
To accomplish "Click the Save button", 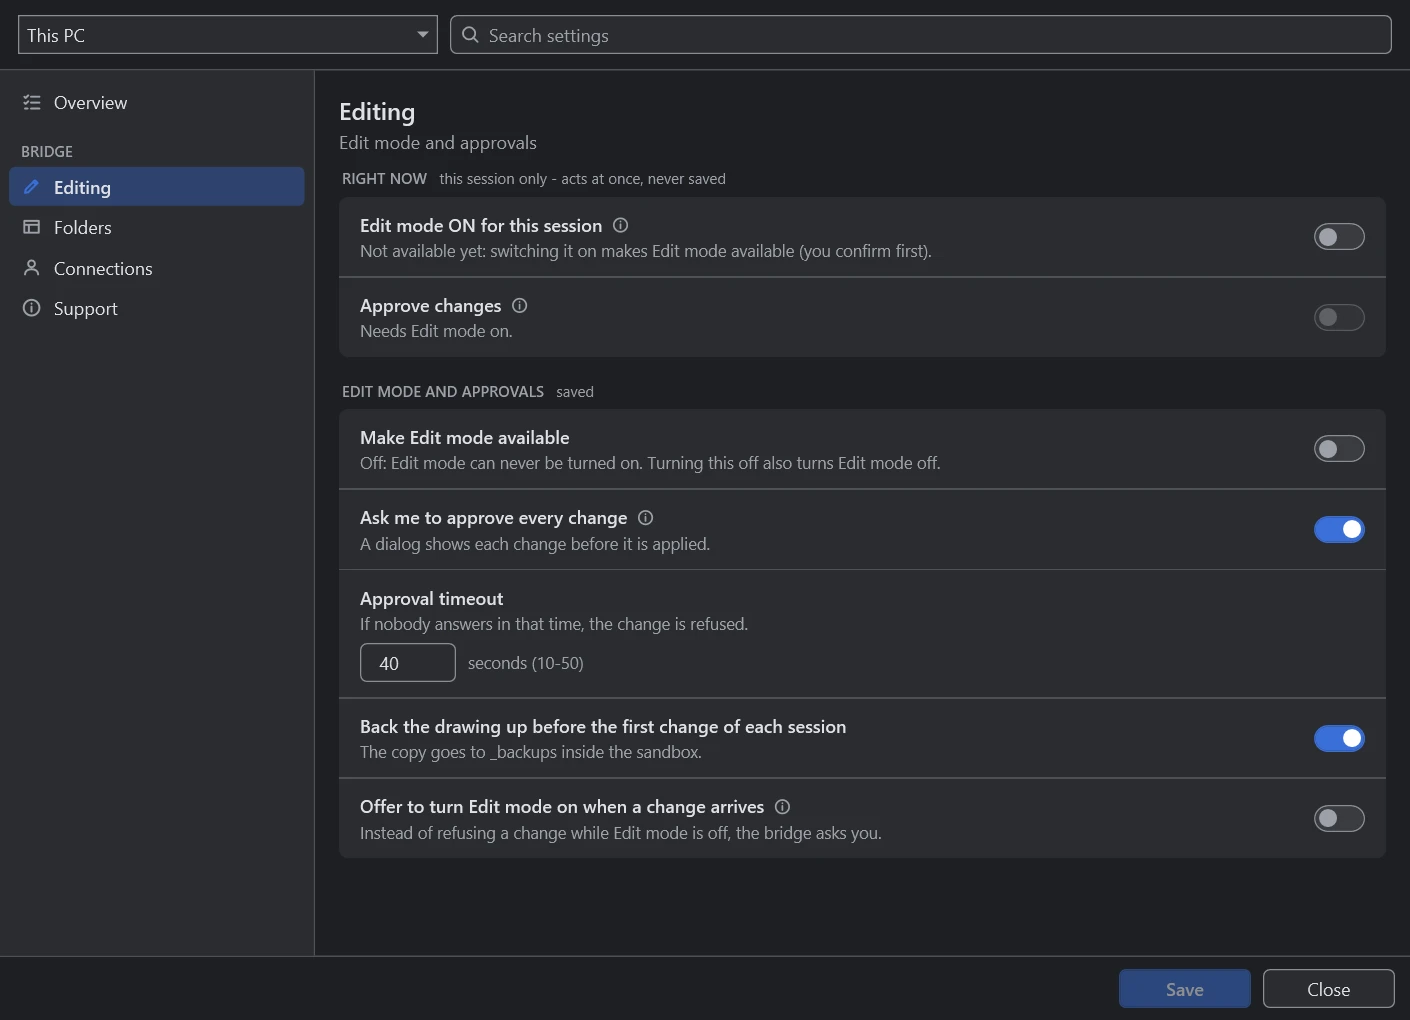I will tap(1185, 989).
